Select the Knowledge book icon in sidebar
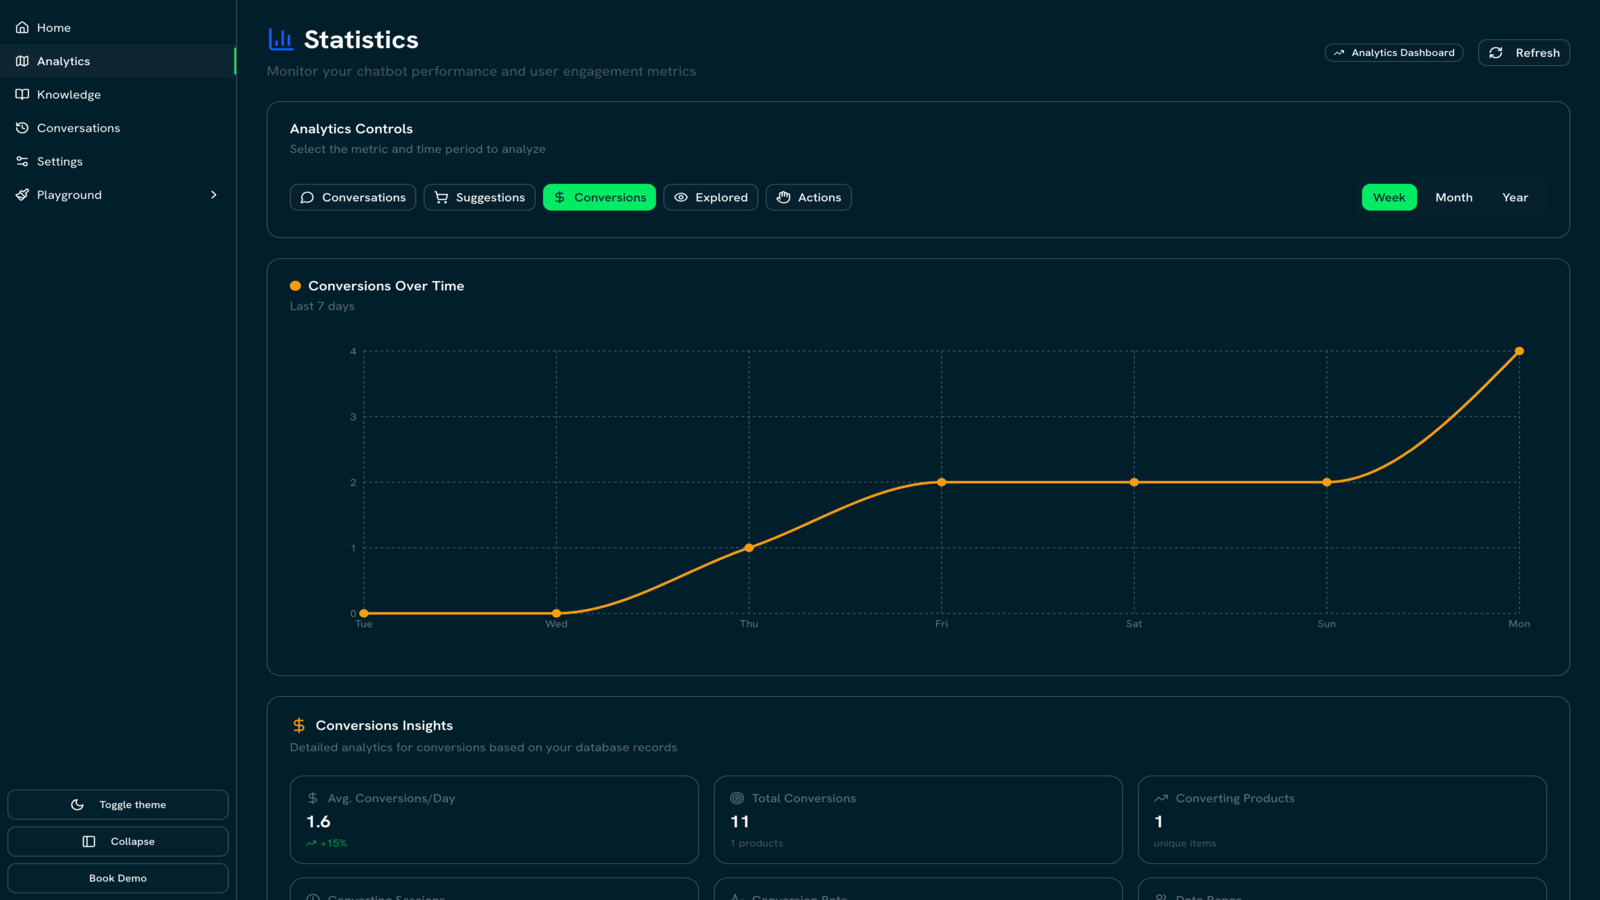Image resolution: width=1600 pixels, height=900 pixels. point(22,94)
